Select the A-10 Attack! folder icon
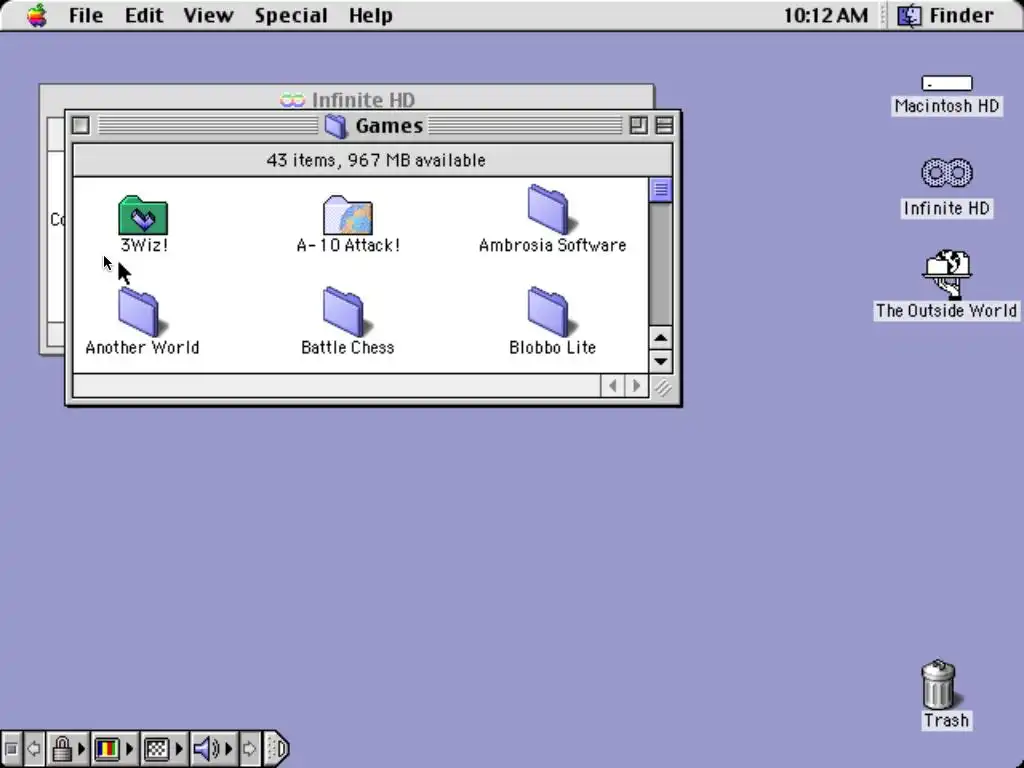Image resolution: width=1024 pixels, height=768 pixels. (347, 215)
